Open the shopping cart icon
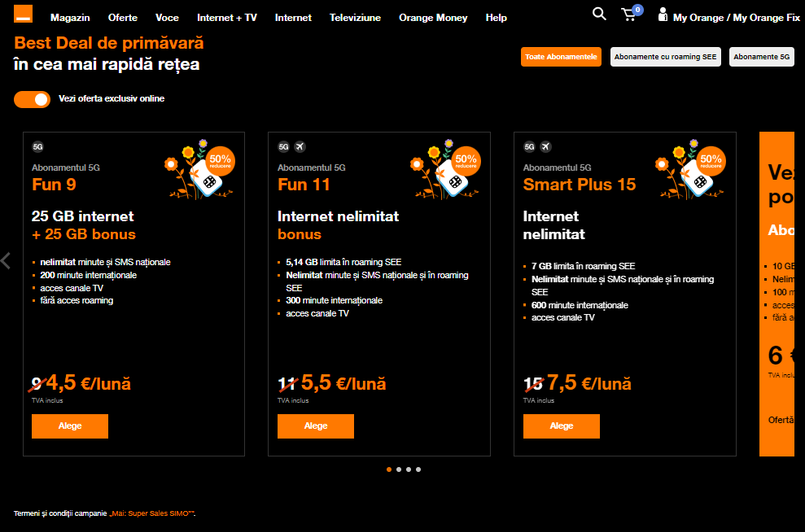 coord(629,15)
